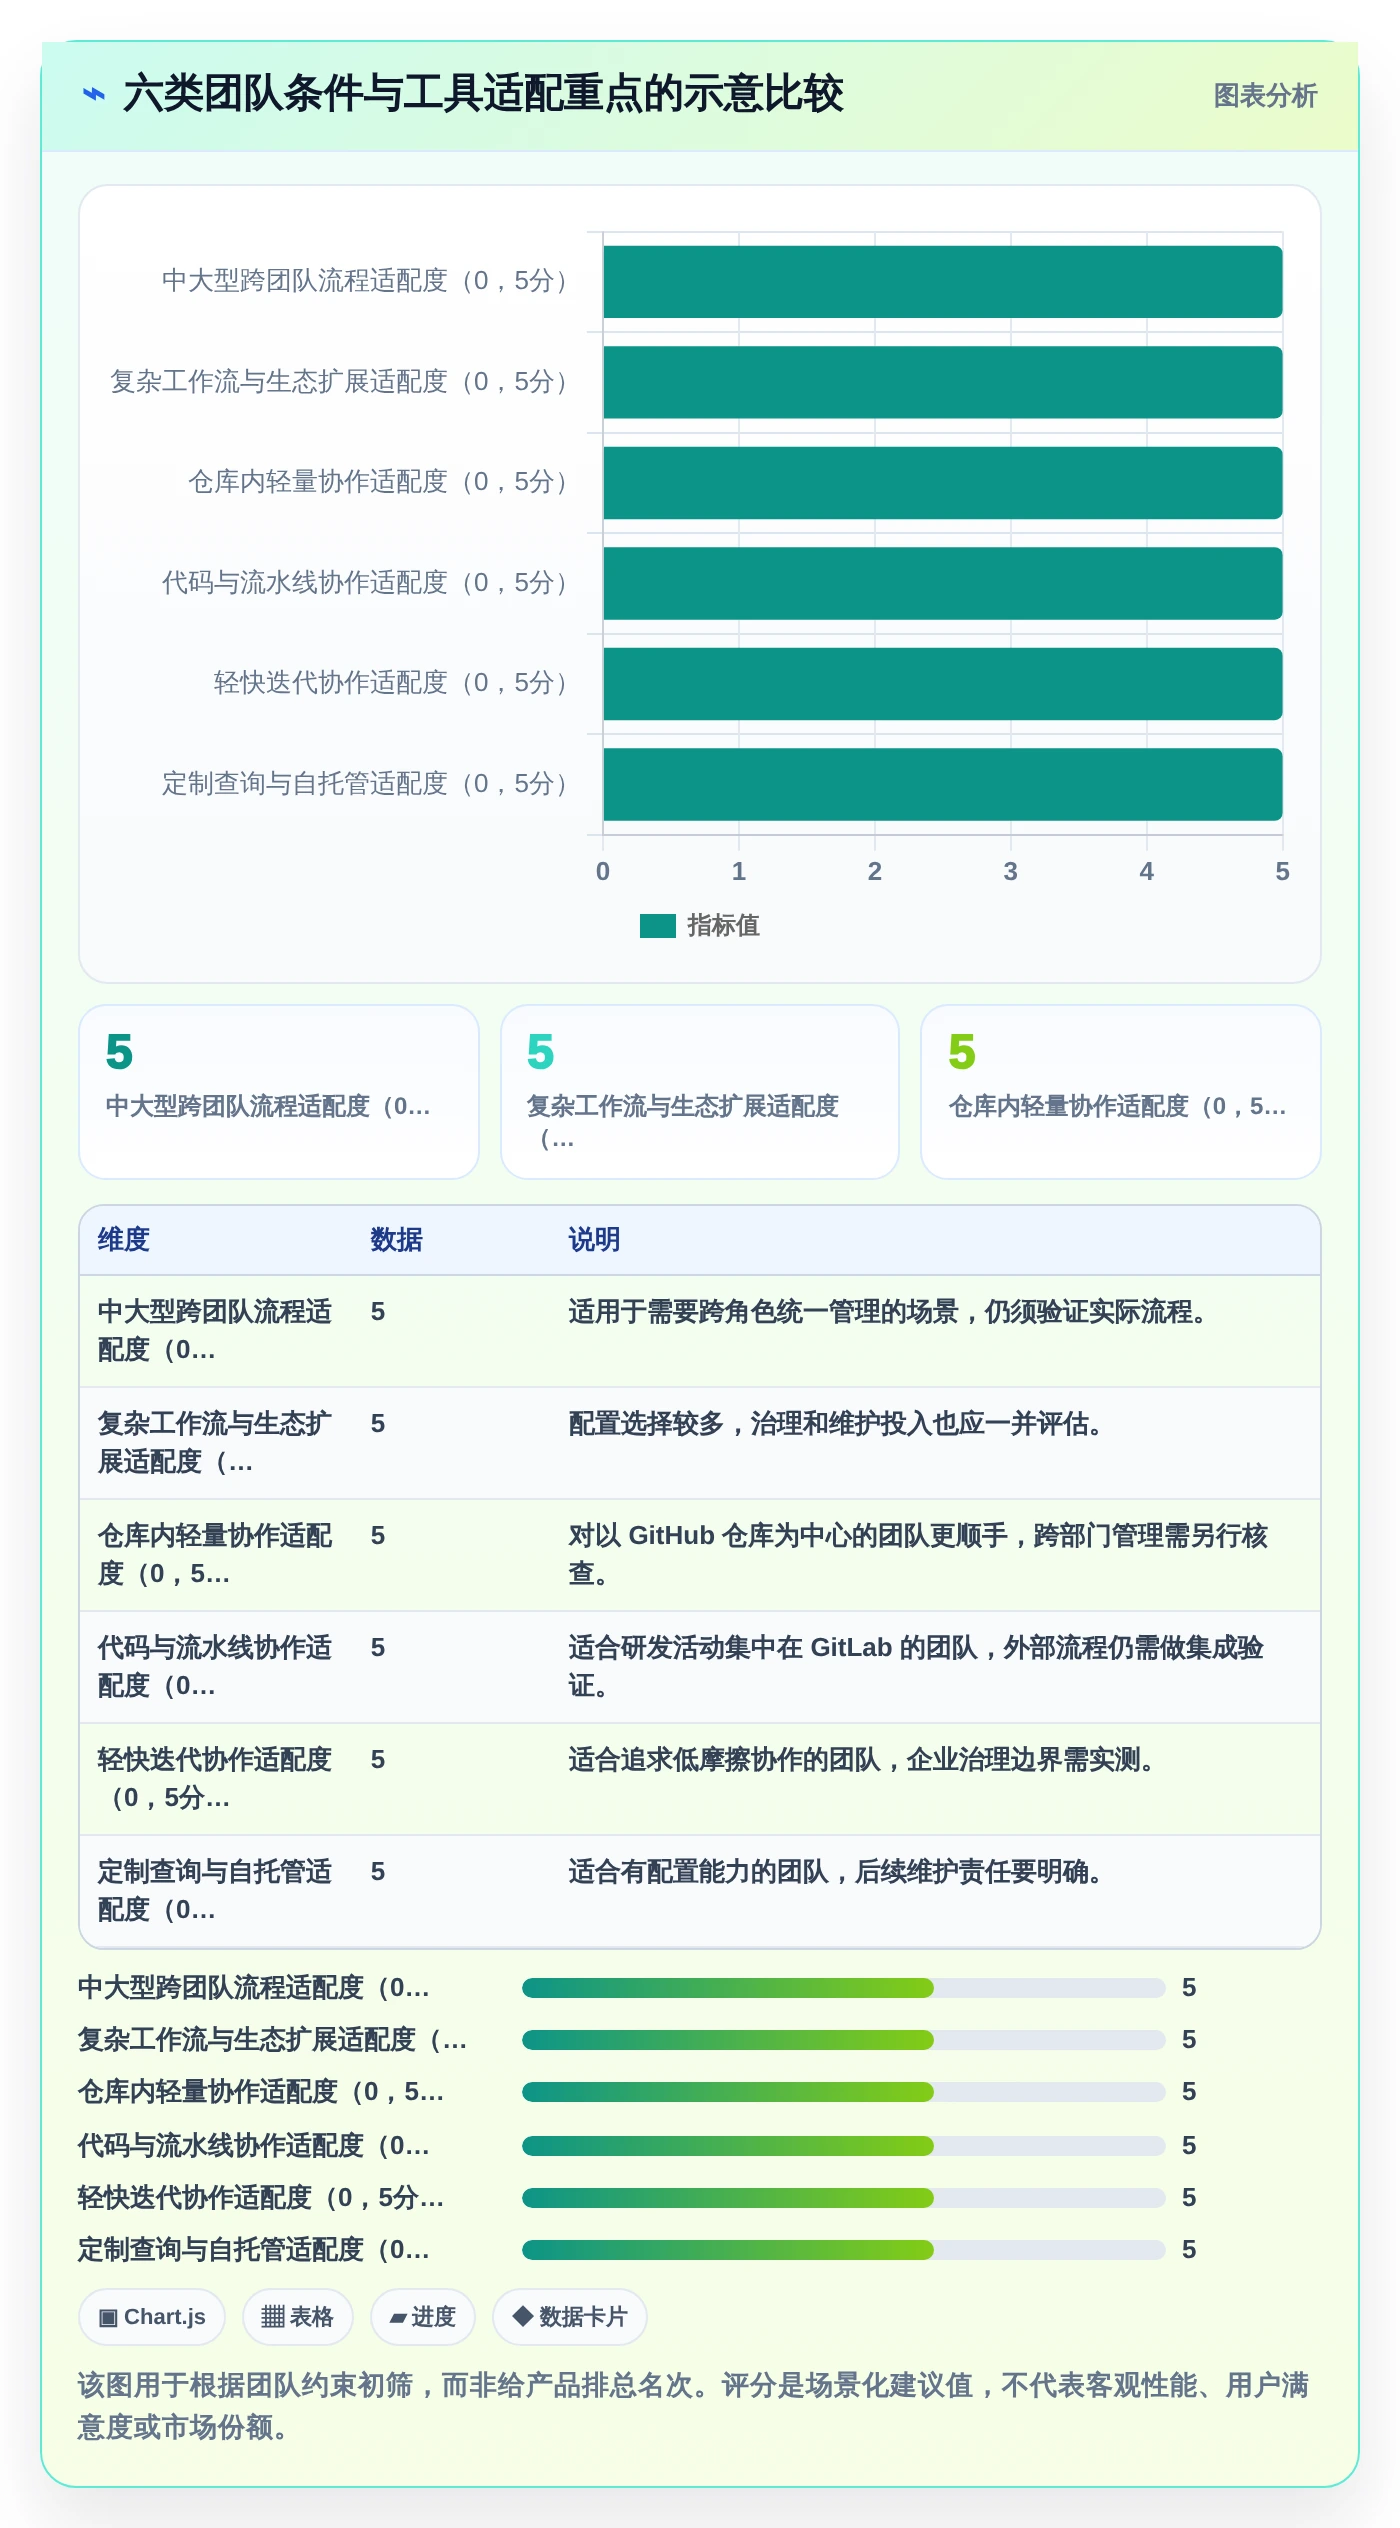Click the 说明 column header
1400x2528 pixels.
594,1240
